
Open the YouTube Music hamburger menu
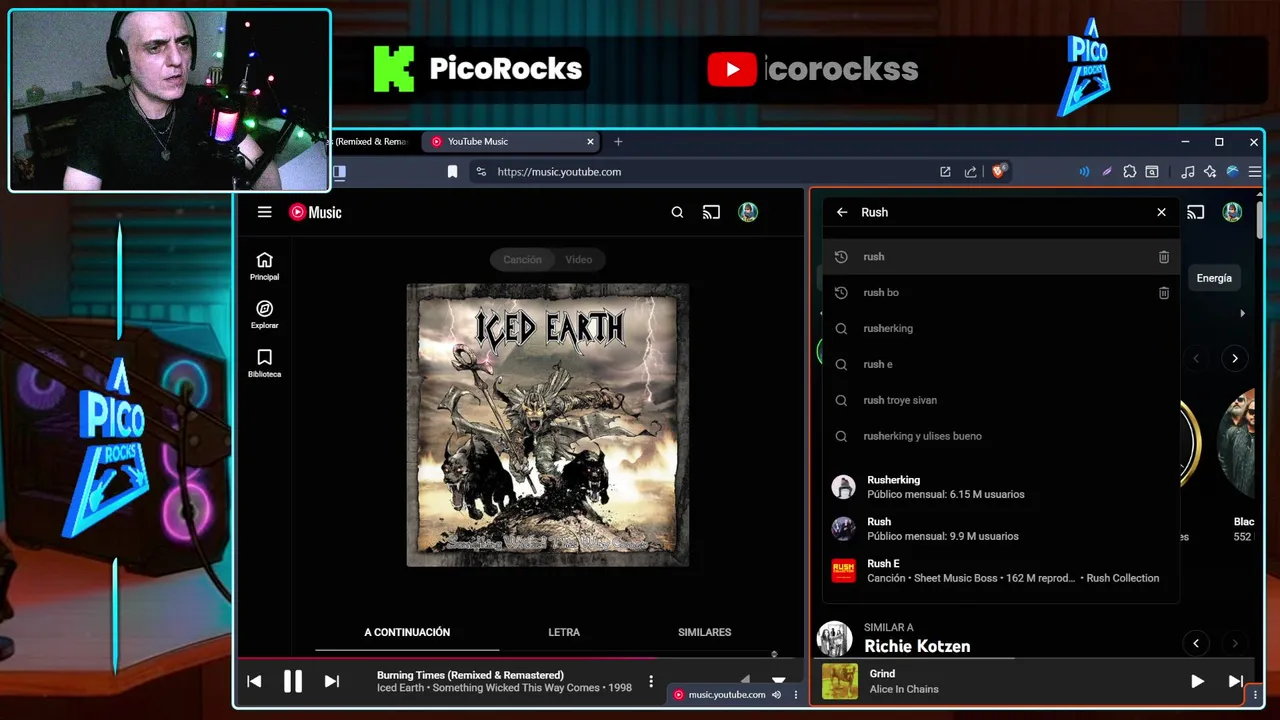pos(264,212)
